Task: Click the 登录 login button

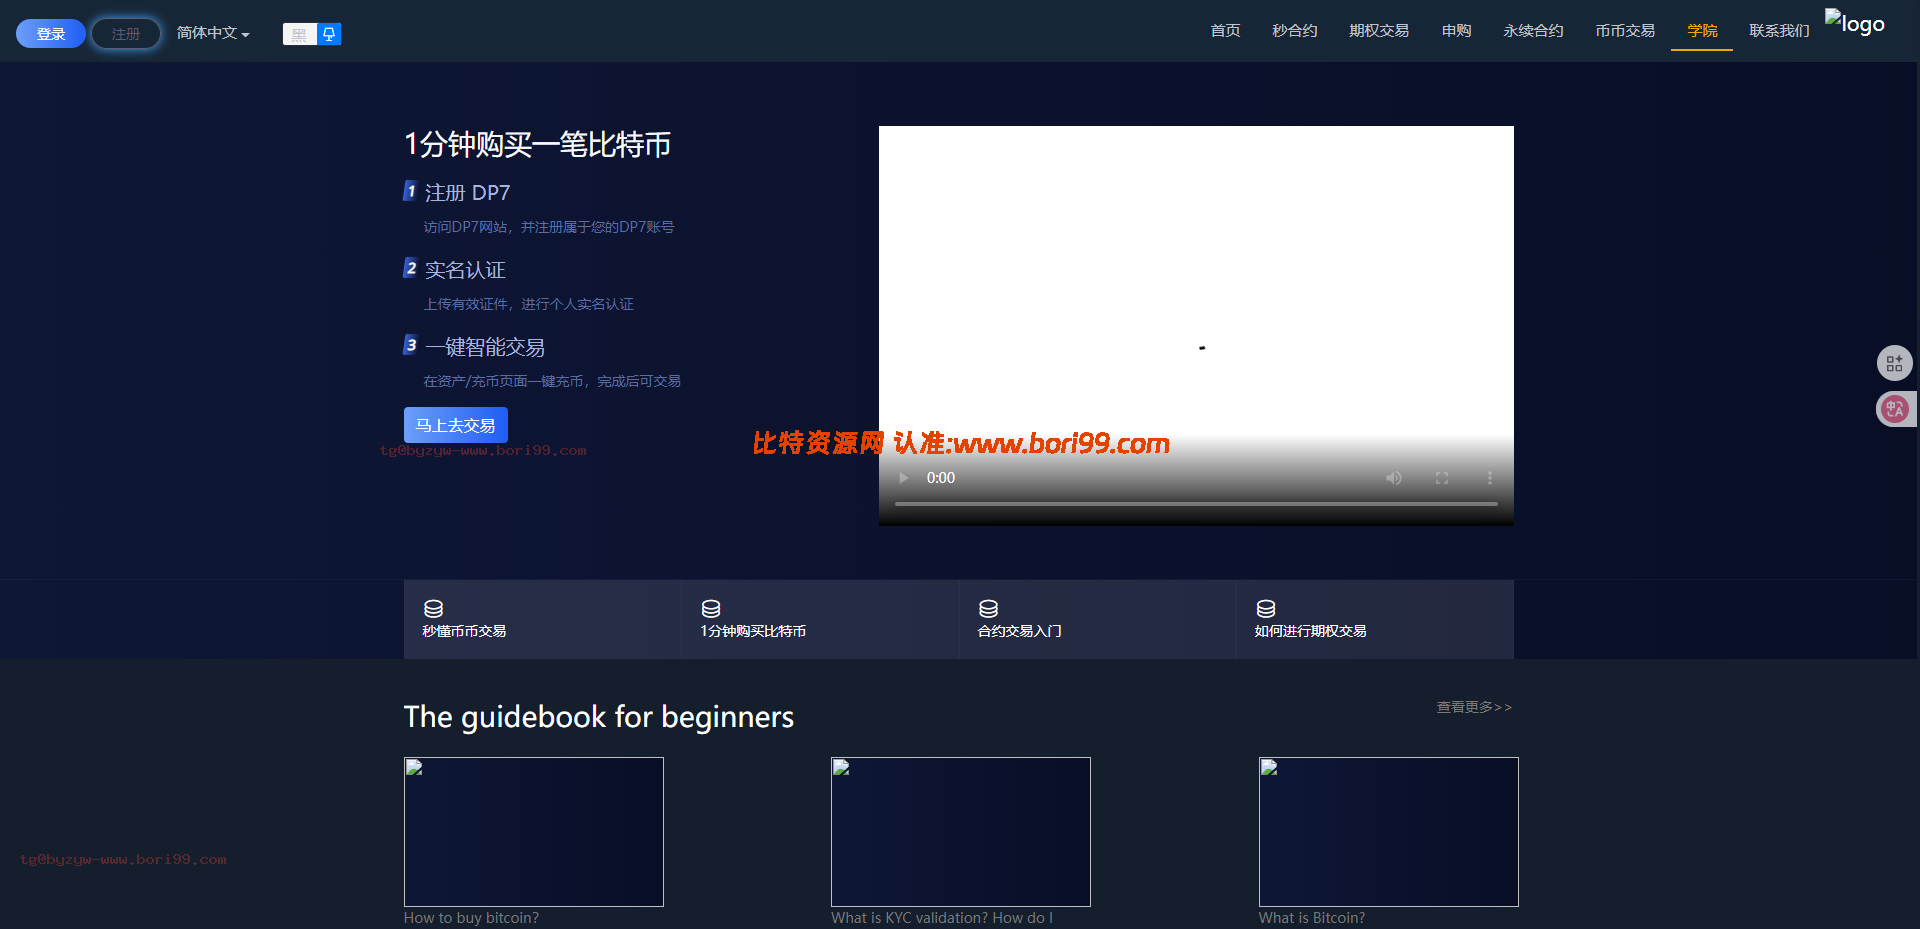Action: (x=51, y=34)
